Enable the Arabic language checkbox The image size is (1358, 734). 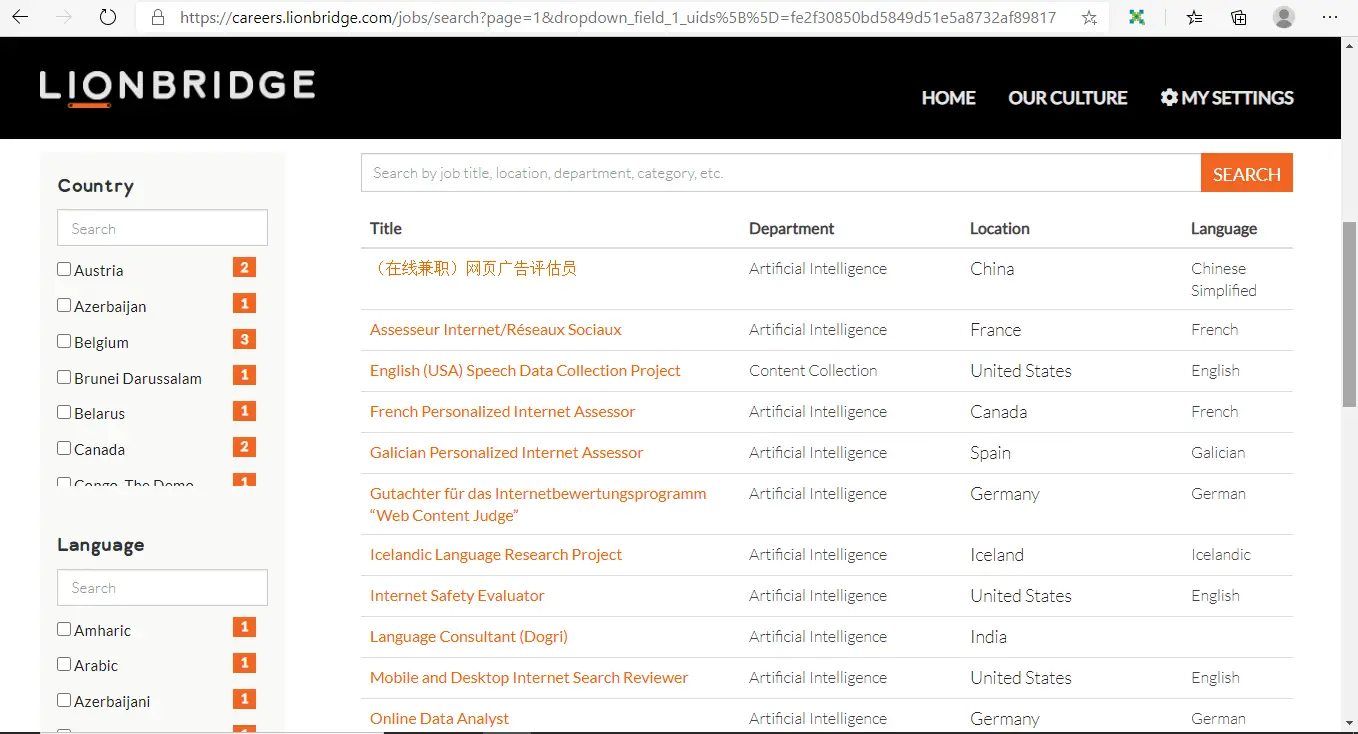point(64,664)
